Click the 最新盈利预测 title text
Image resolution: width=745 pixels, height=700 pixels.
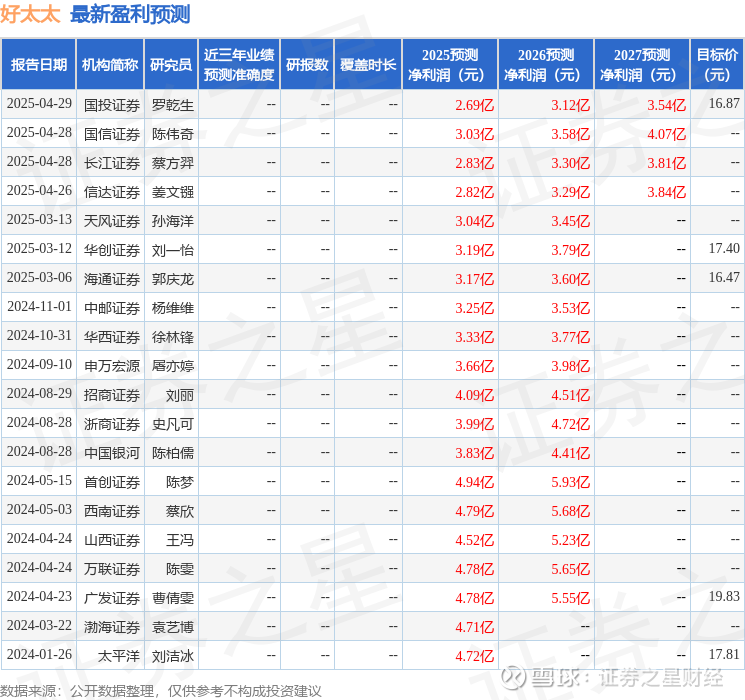130,14
